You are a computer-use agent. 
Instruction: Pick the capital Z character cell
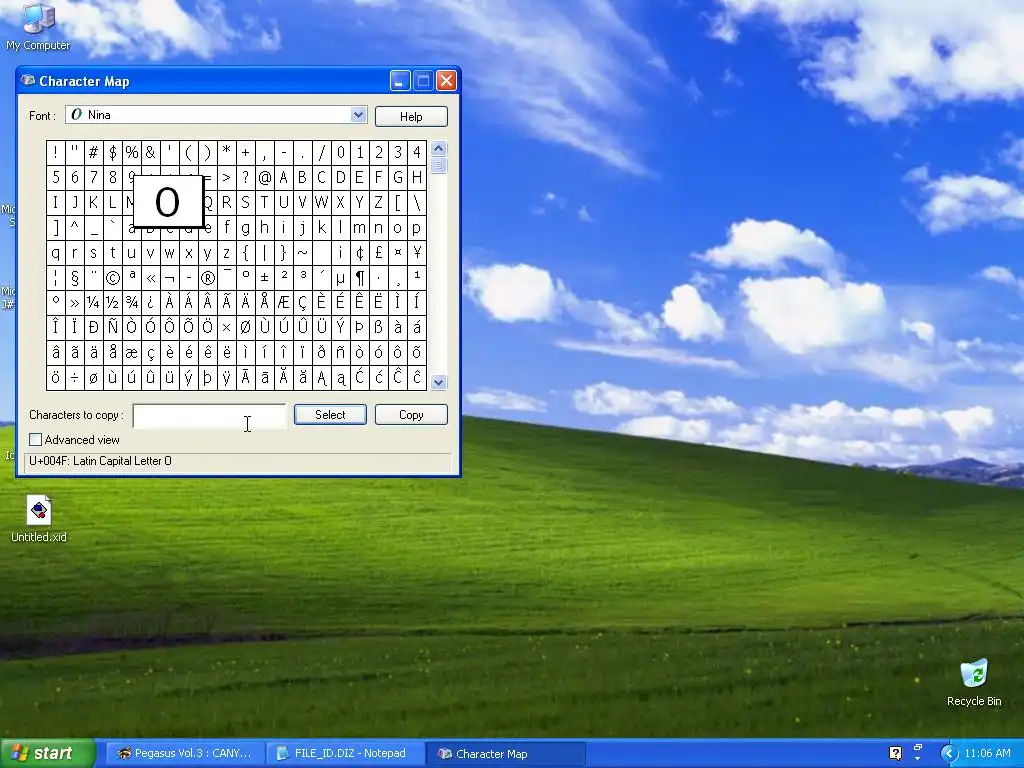click(x=378, y=202)
